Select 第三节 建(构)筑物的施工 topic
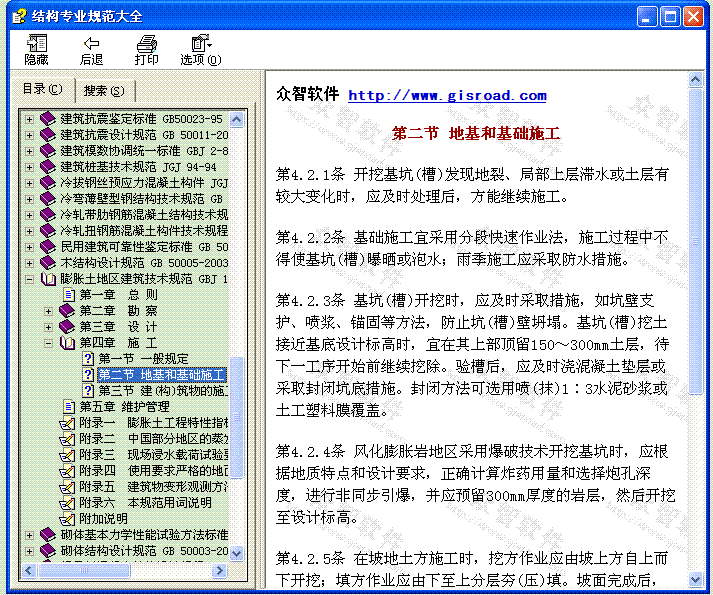Viewport: 713px width, 595px height. (162, 391)
